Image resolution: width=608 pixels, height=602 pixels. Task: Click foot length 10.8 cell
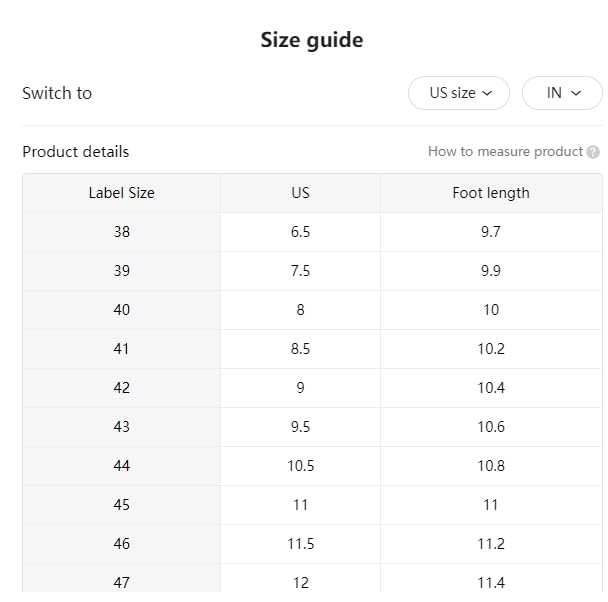pyautogui.click(x=490, y=466)
